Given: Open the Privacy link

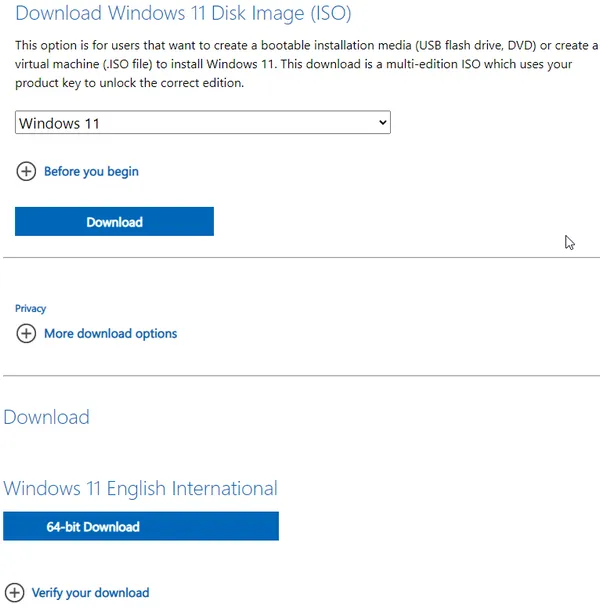Looking at the screenshot, I should point(31,309).
